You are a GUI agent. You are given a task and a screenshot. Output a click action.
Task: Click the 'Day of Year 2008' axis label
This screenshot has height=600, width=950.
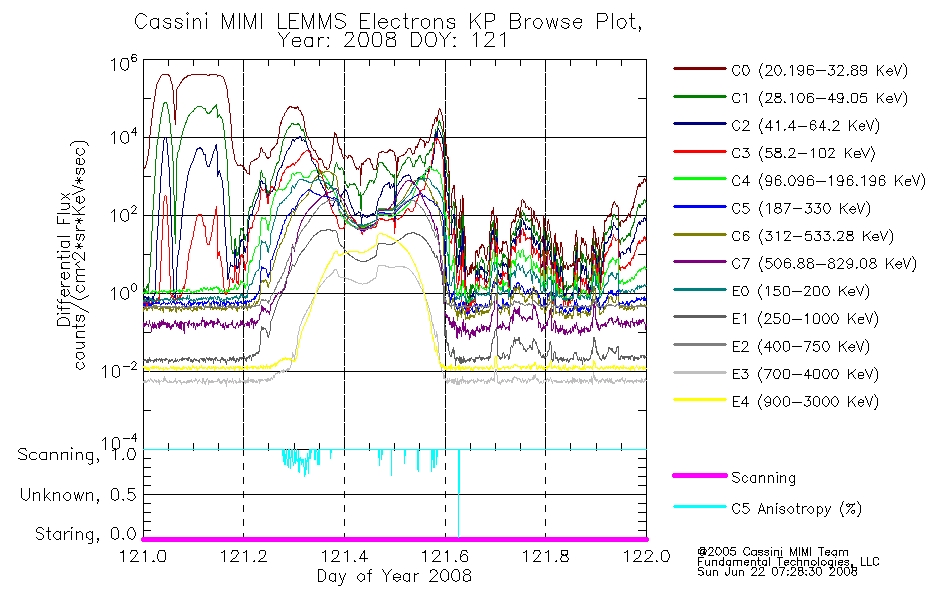pyautogui.click(x=394, y=576)
